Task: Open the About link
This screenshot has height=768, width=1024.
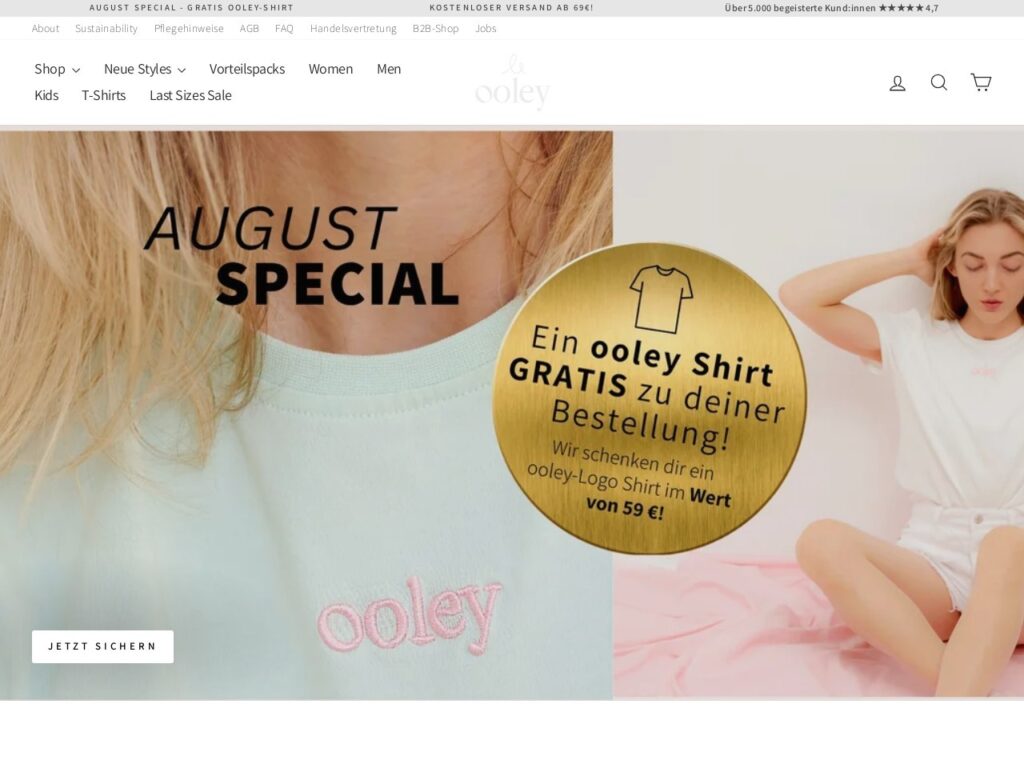Action: pos(45,29)
